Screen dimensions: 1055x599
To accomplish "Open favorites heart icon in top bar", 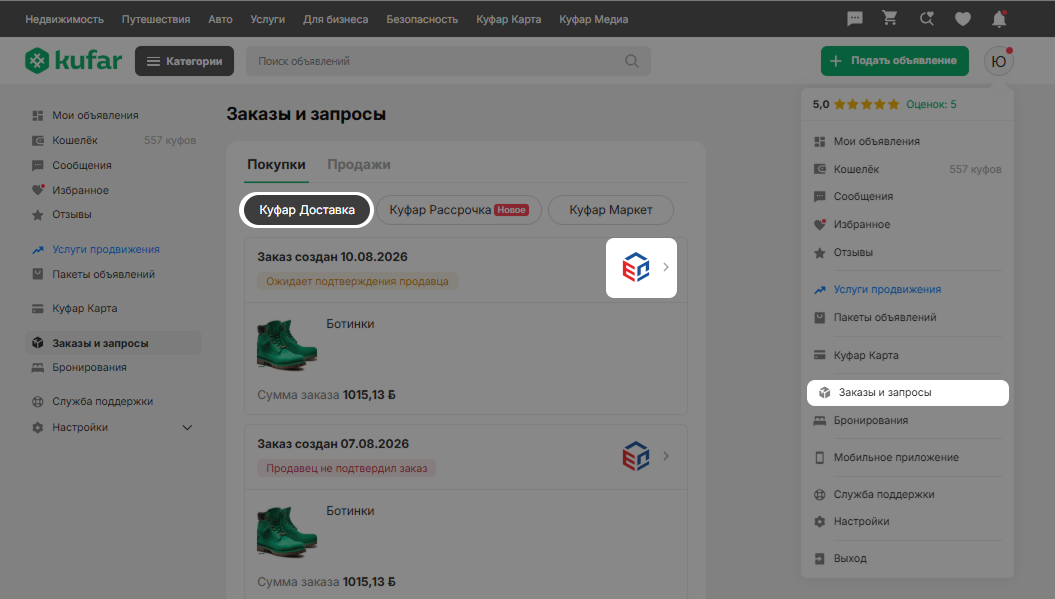I will [963, 20].
